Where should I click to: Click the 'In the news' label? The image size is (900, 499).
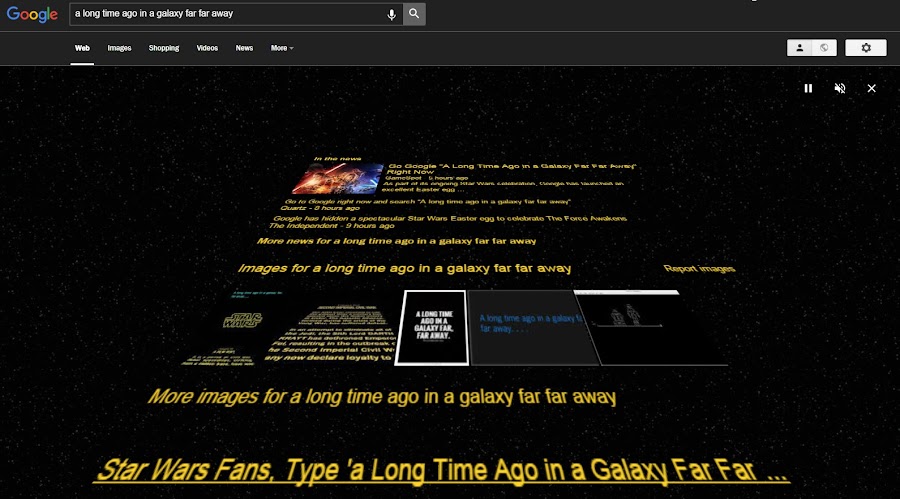[338, 158]
